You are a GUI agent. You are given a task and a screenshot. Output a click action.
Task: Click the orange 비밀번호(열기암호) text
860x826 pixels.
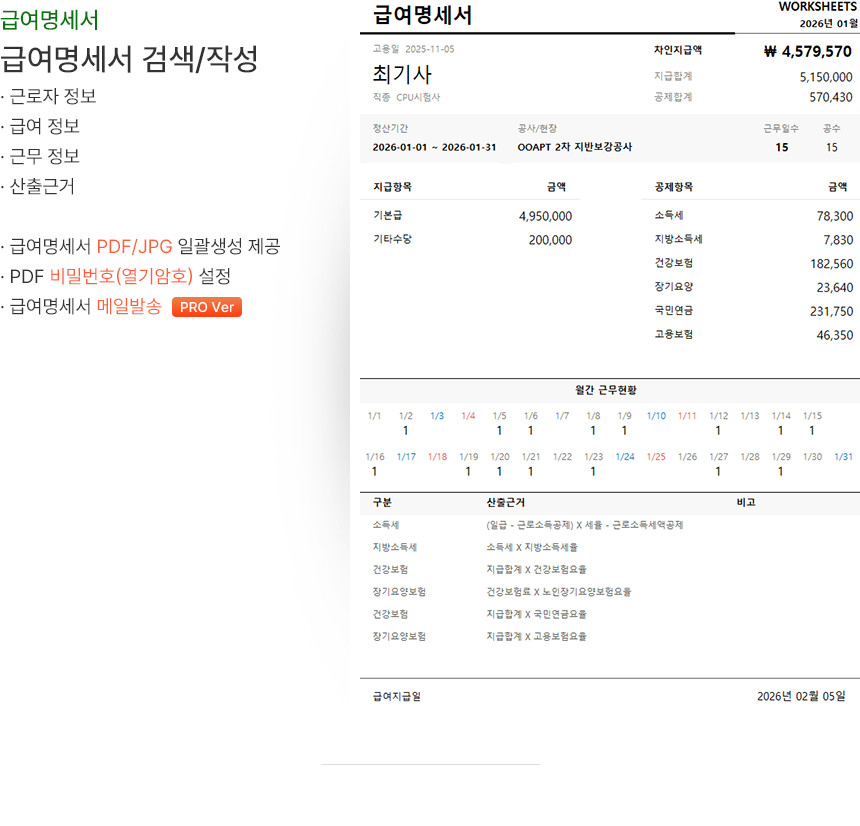(121, 276)
